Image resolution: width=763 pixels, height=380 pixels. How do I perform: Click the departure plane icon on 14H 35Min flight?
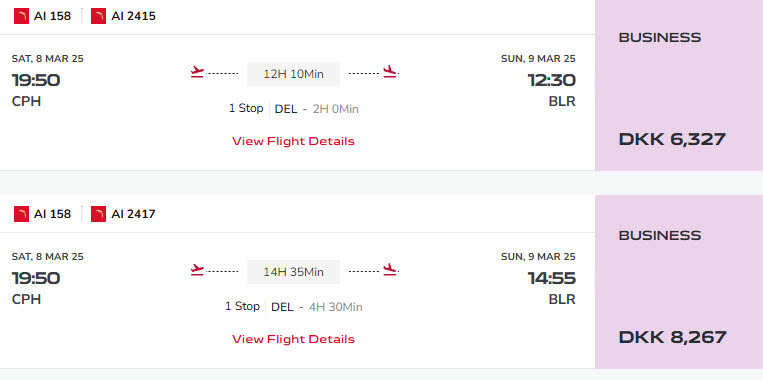[197, 270]
